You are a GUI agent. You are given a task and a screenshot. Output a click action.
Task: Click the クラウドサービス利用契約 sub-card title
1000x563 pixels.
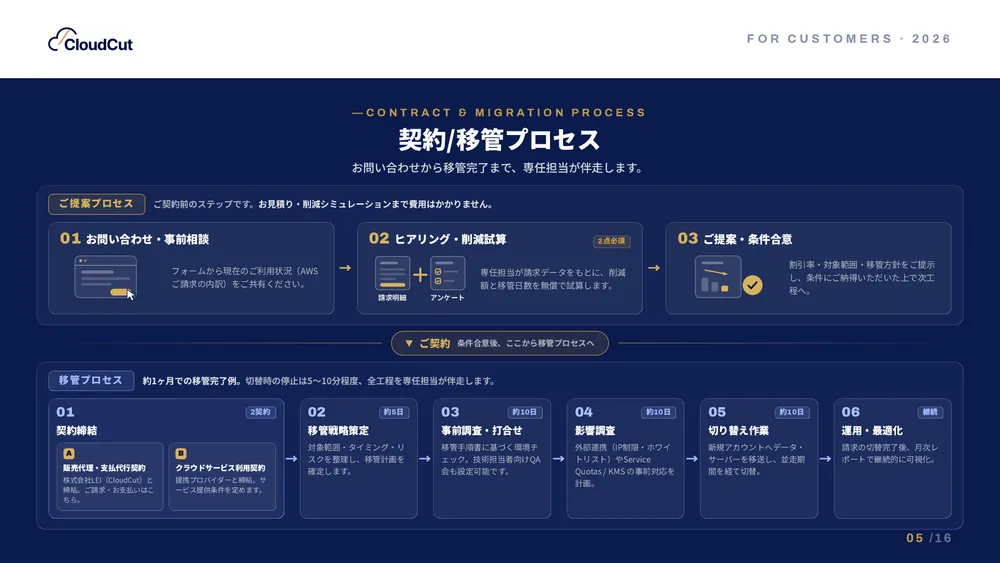point(220,468)
